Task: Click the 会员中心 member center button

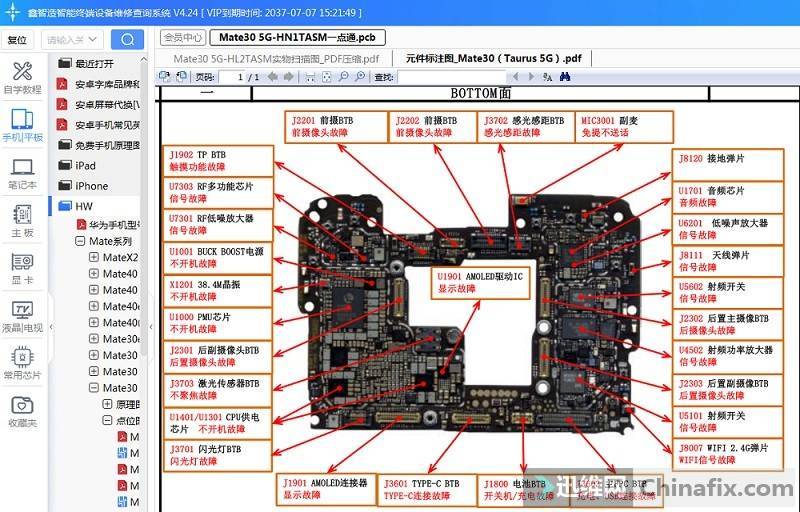Action: (182, 38)
